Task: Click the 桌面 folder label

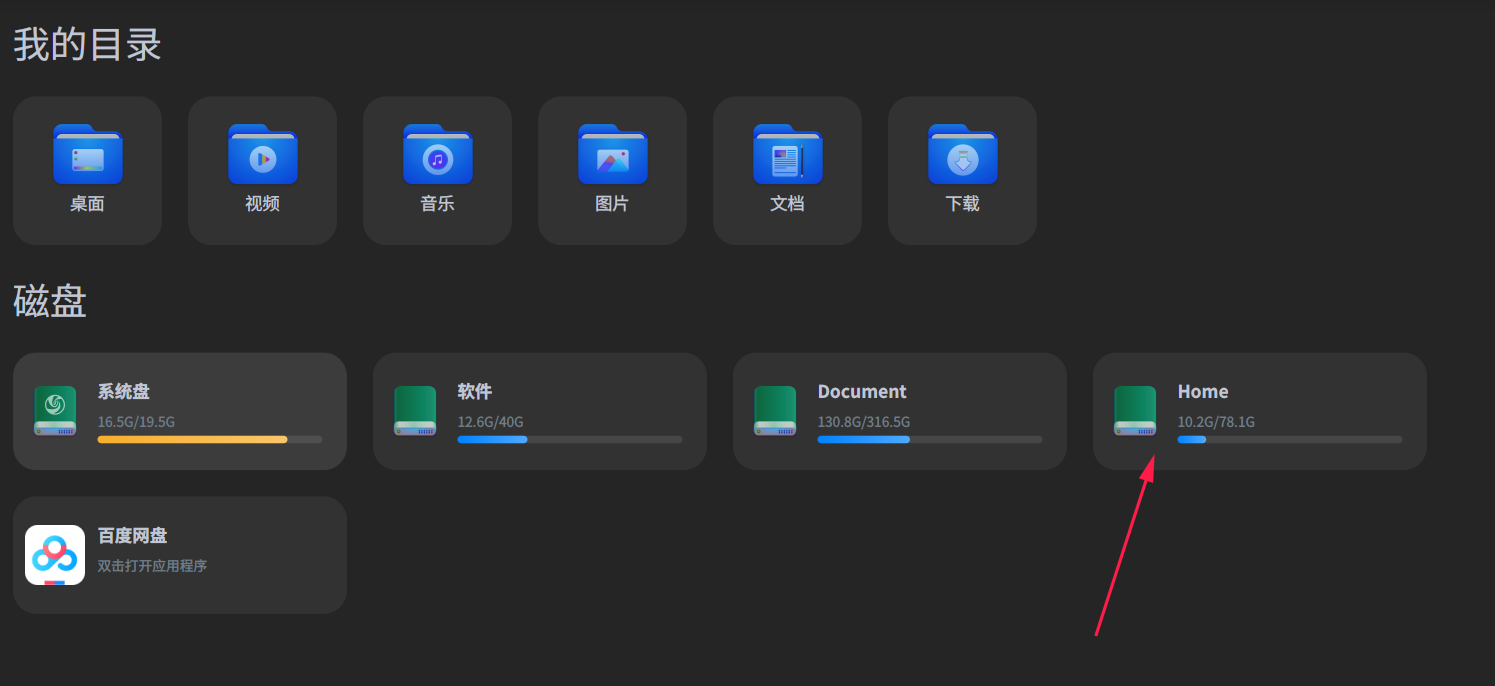Action: tap(88, 204)
